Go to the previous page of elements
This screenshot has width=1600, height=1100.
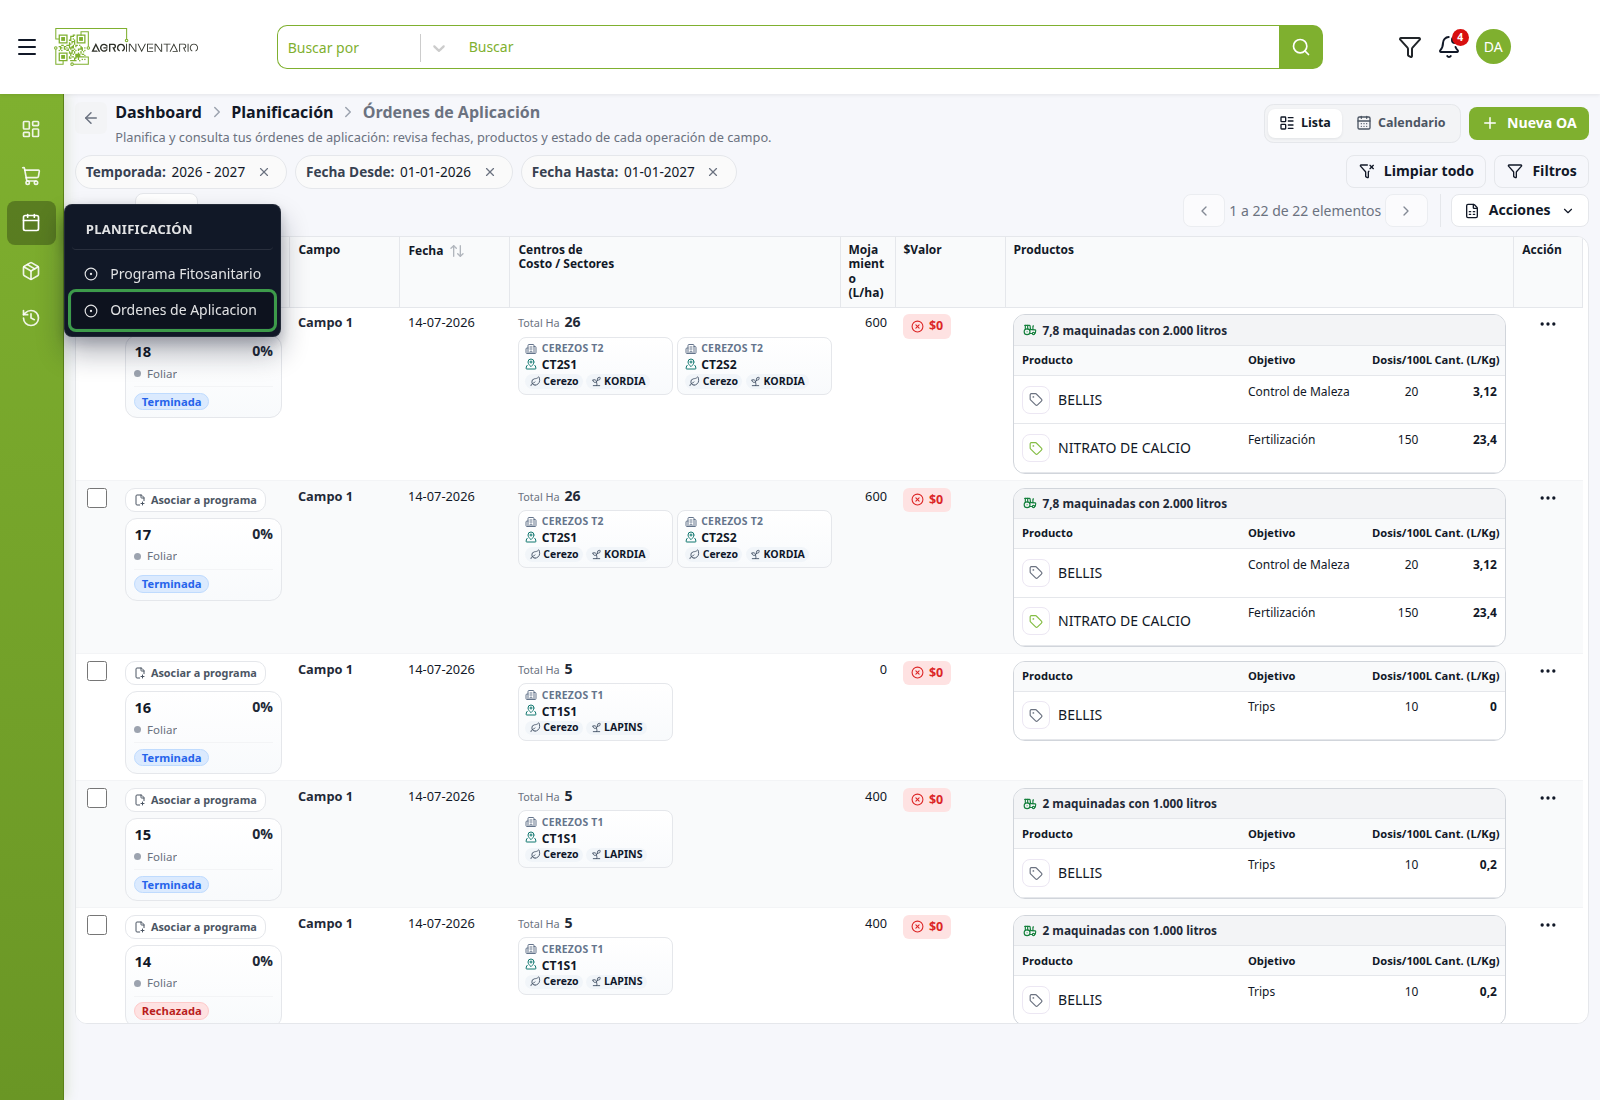point(1204,211)
